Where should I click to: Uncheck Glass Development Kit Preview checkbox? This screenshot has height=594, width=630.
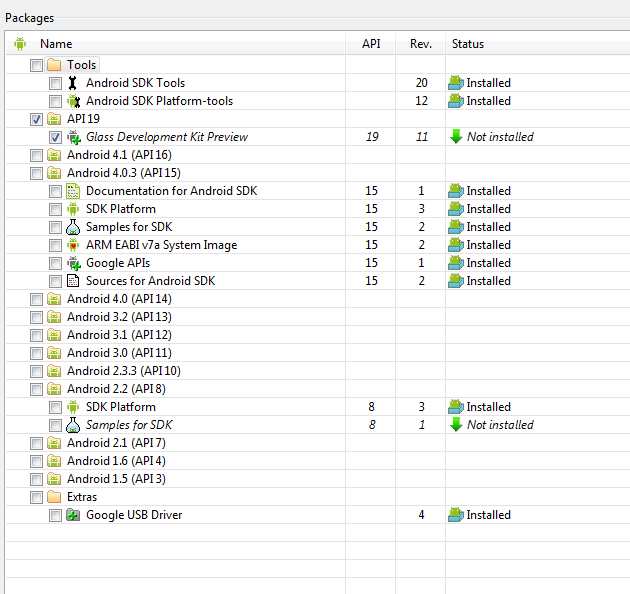[55, 137]
